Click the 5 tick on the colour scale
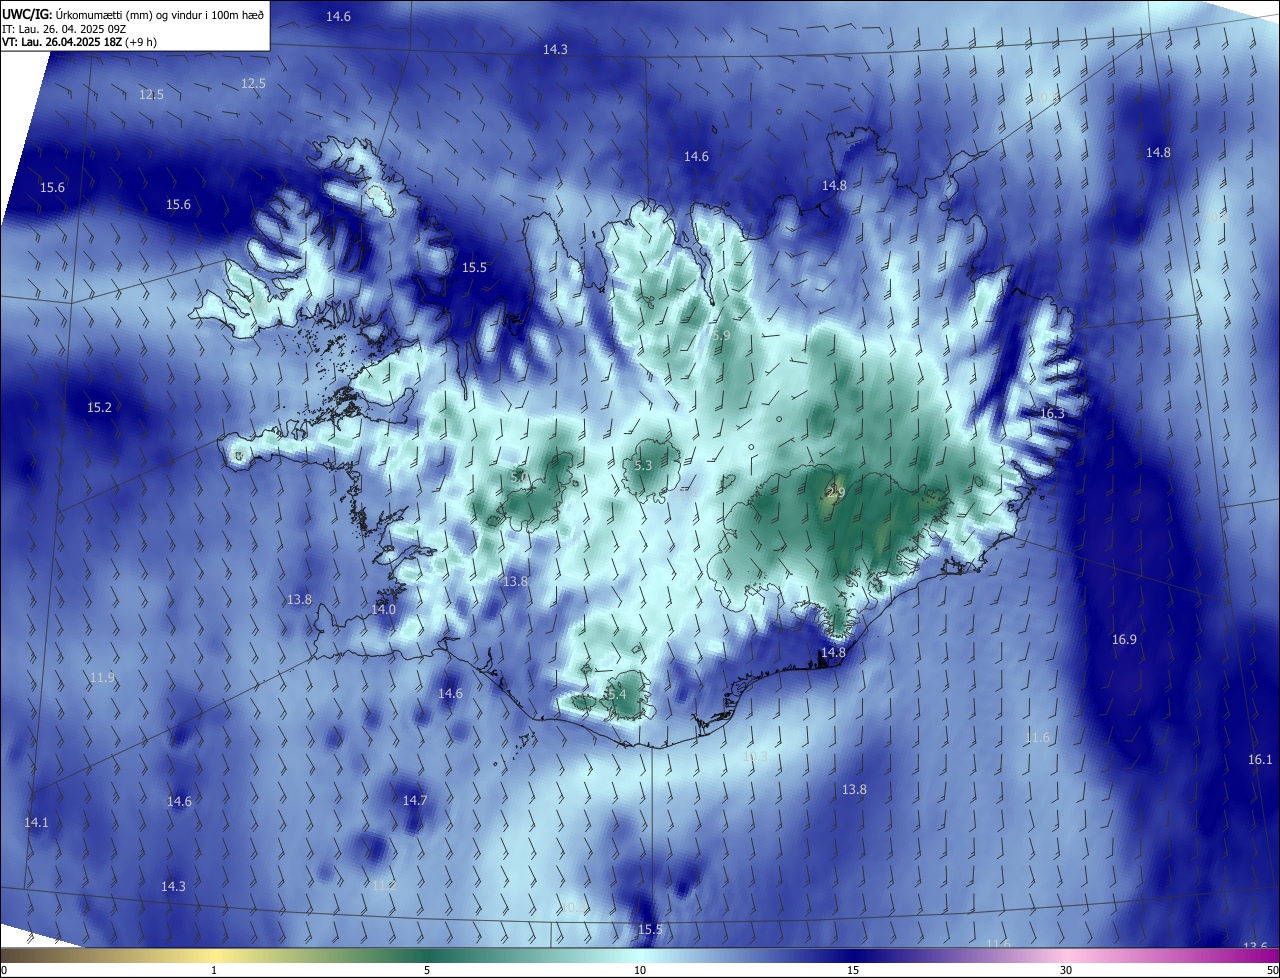The height and width of the screenshot is (978, 1280). point(427,970)
